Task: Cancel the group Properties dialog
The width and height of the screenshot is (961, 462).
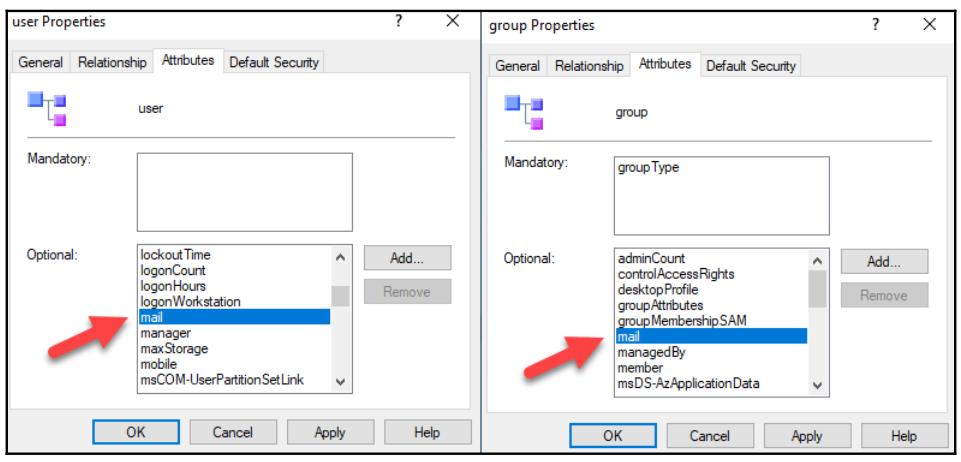Action: [x=708, y=437]
